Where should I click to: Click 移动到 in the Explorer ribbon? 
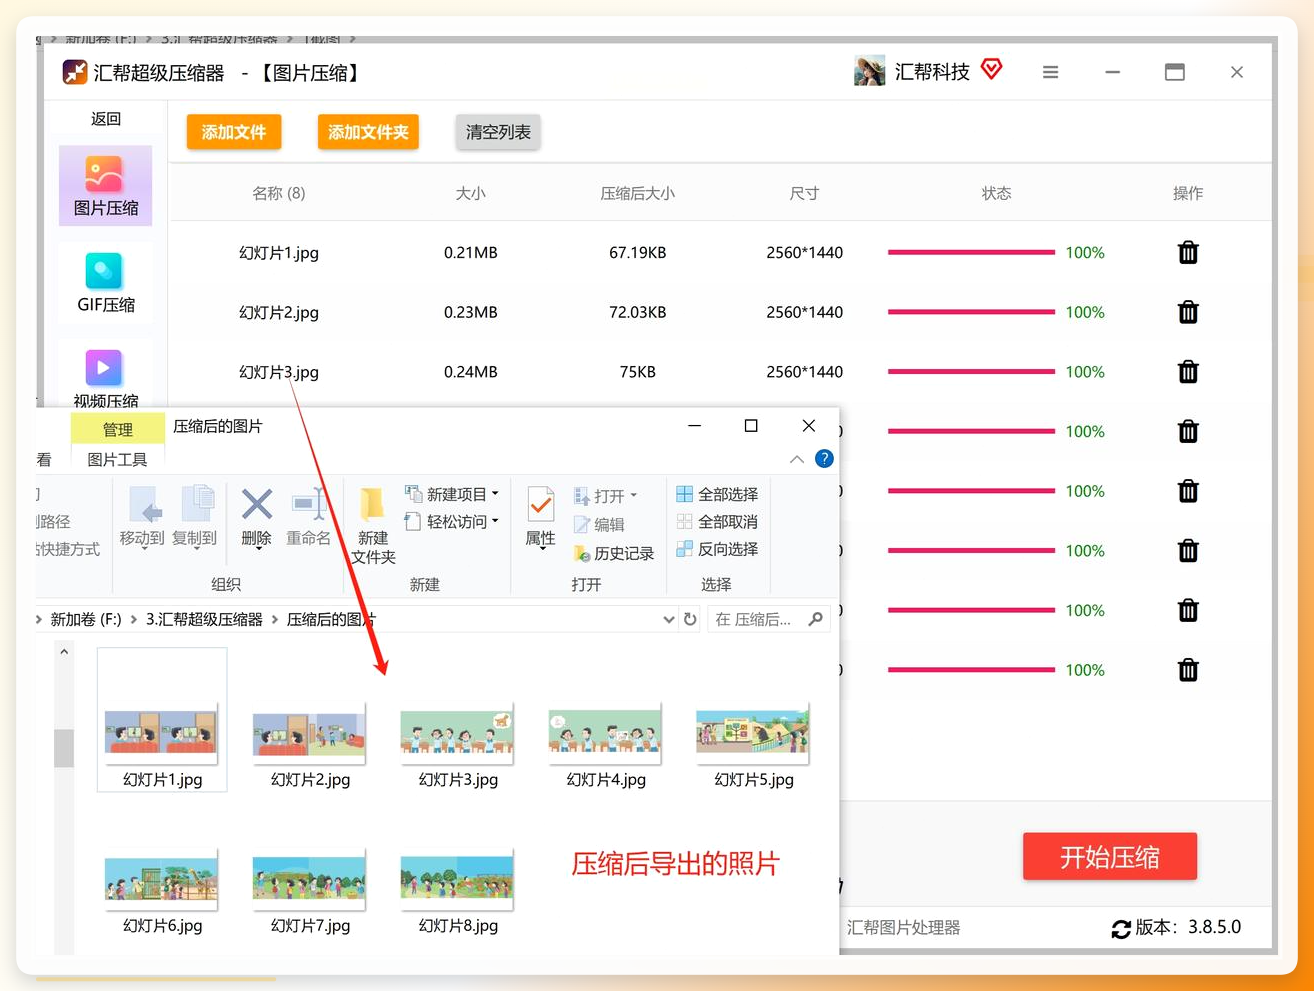click(142, 517)
